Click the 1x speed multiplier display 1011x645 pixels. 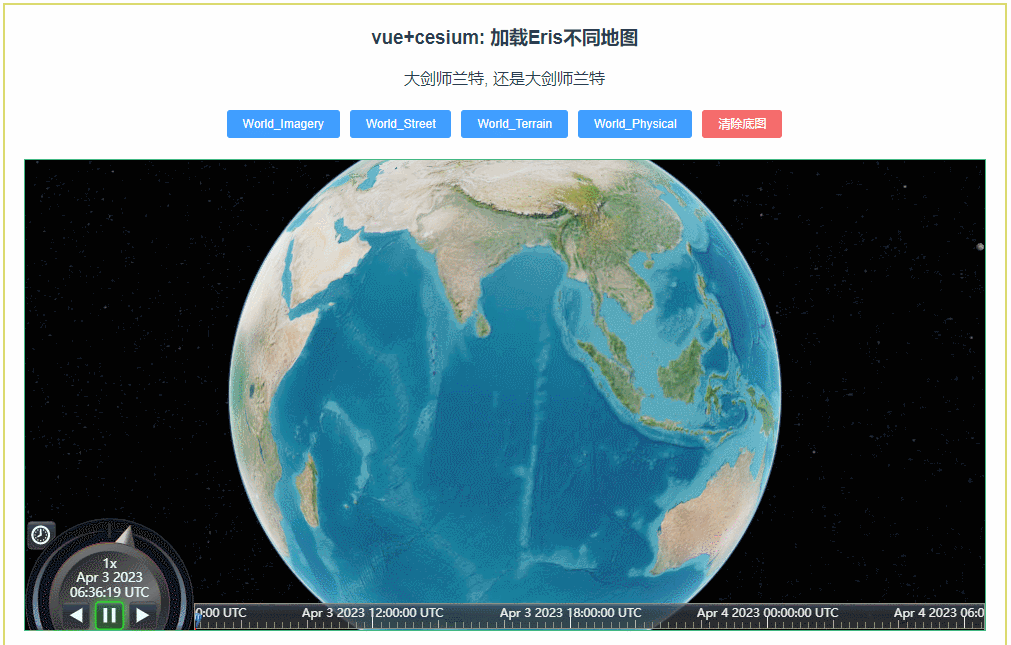click(109, 561)
